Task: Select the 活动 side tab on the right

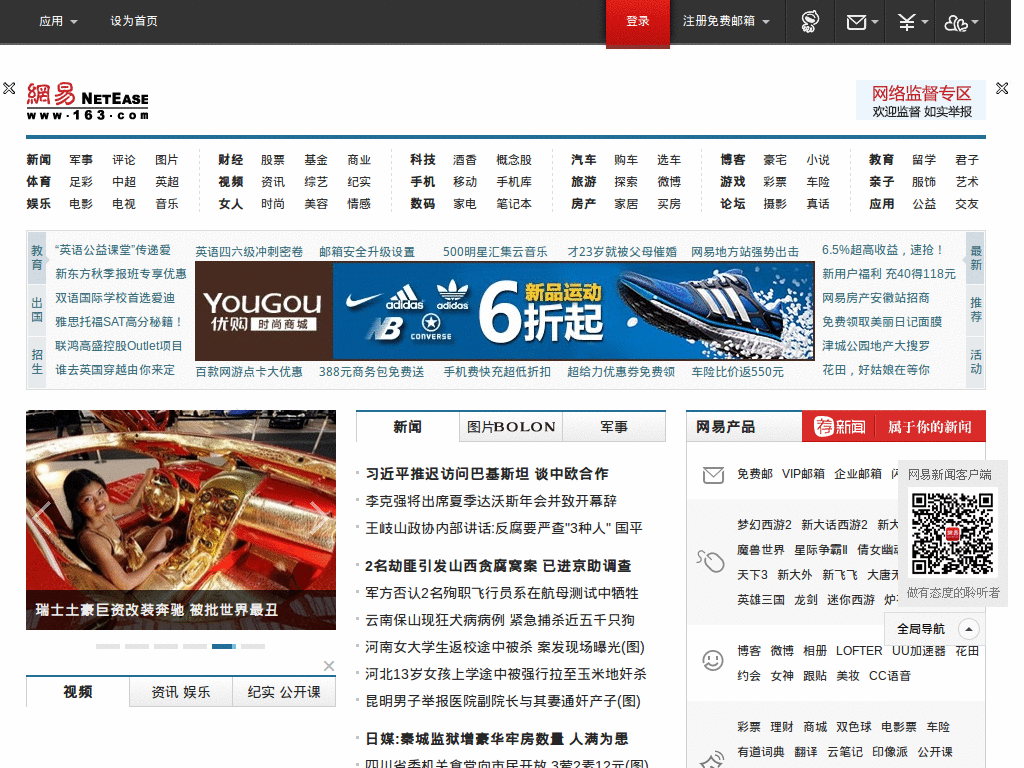Action: pyautogui.click(x=976, y=362)
